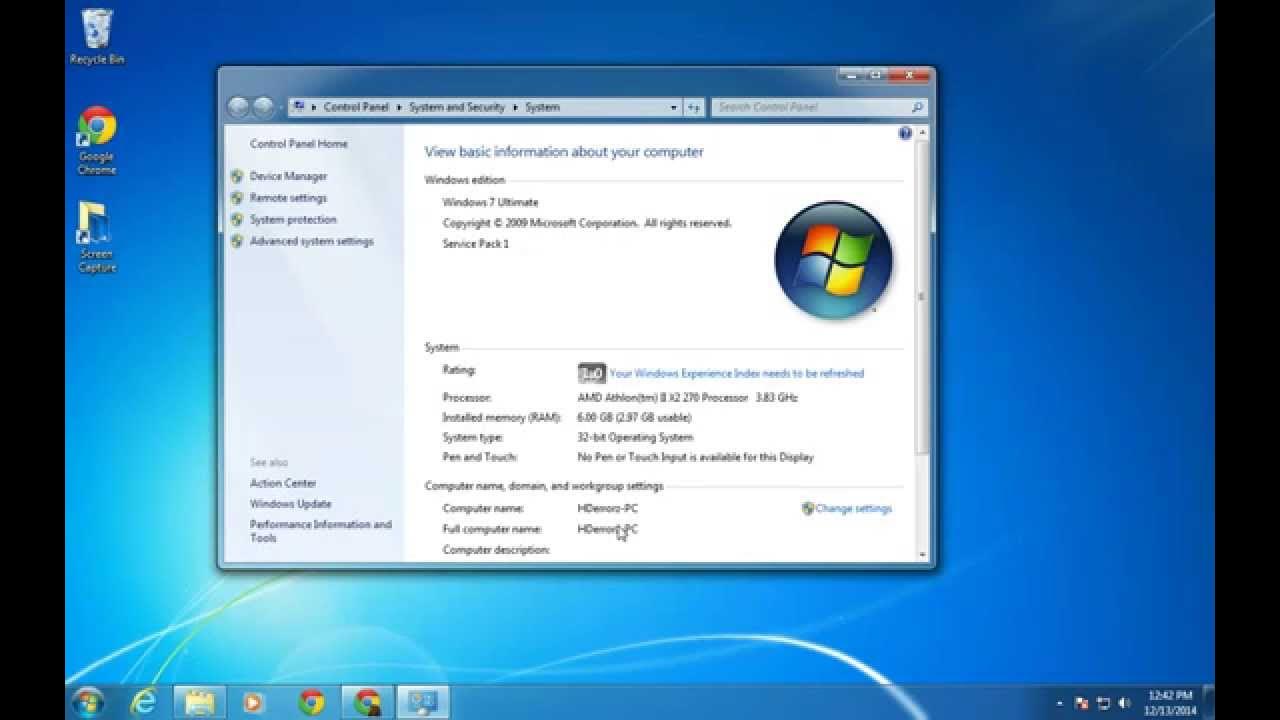Viewport: 1280px width, 720px height.
Task: Select System in the breadcrumb path
Action: [x=542, y=107]
